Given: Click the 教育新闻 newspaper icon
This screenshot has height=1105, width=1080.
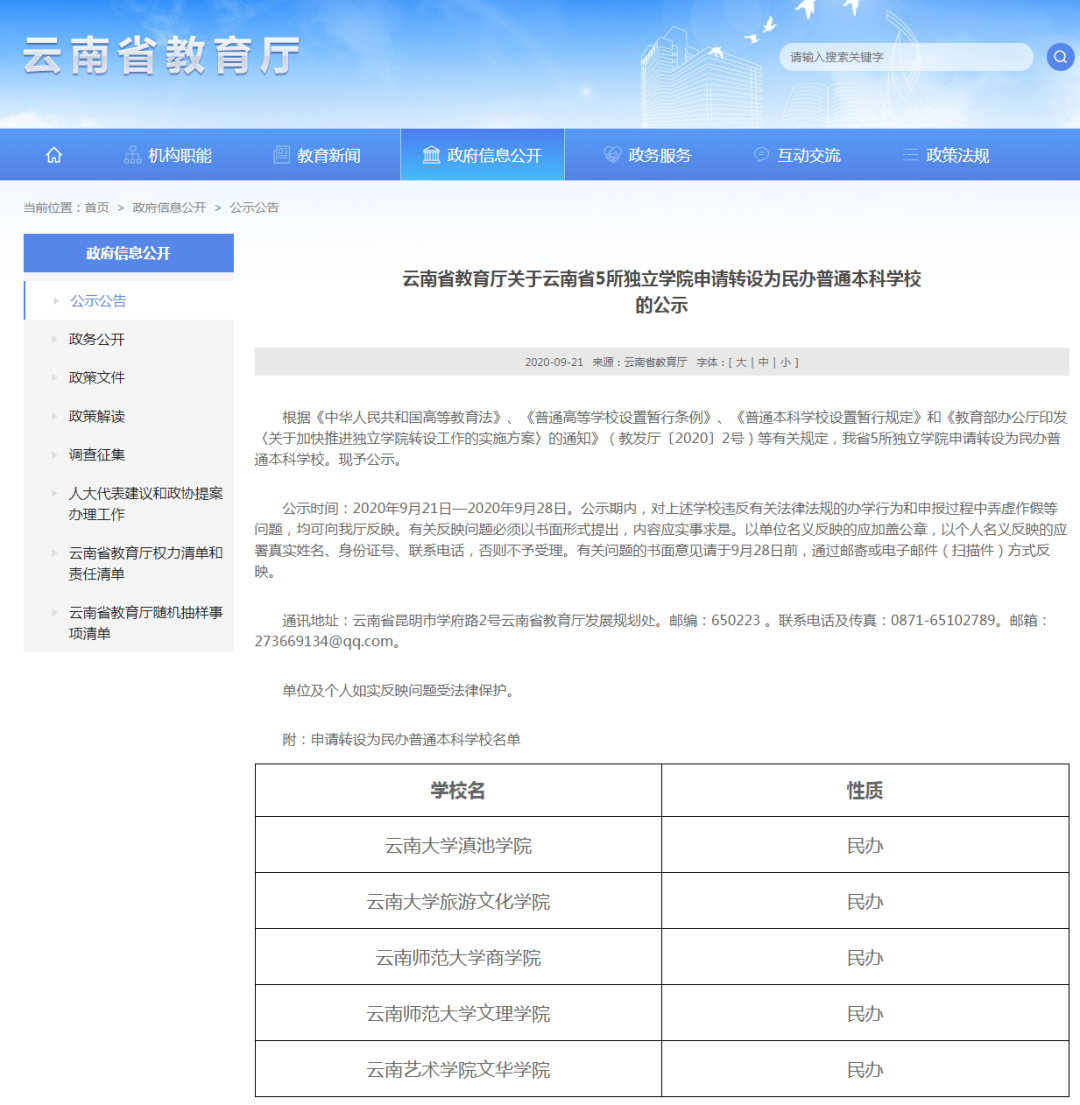Looking at the screenshot, I should 281,155.
